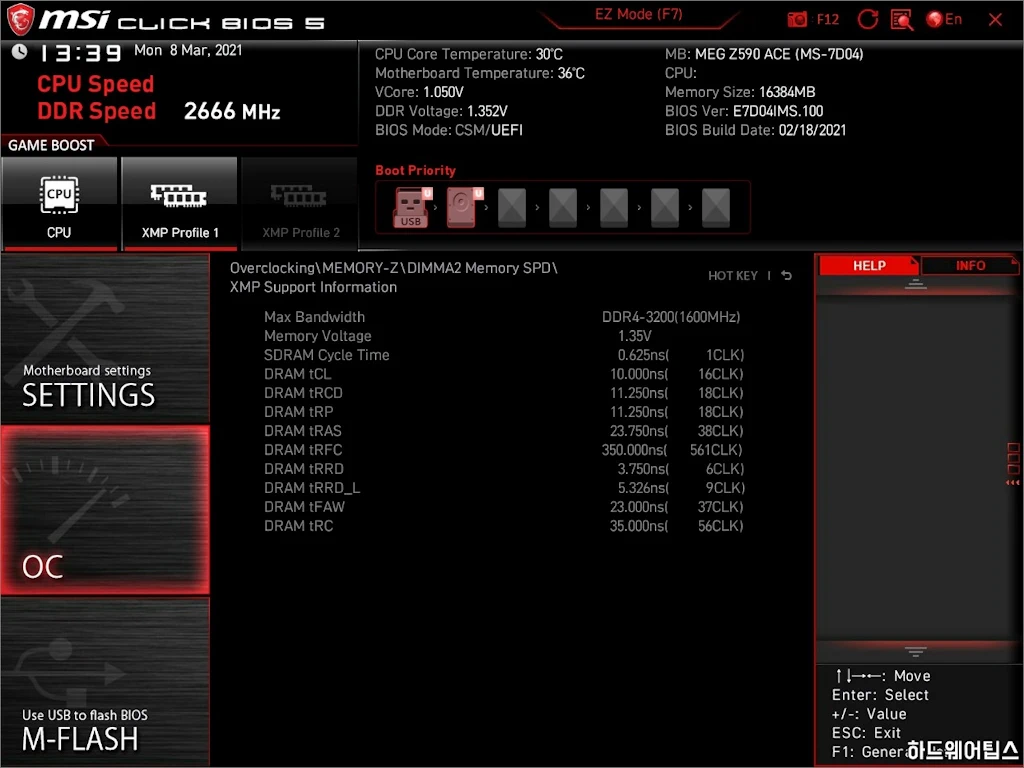
Task: Open the BIOS search magnifier icon
Action: click(902, 20)
